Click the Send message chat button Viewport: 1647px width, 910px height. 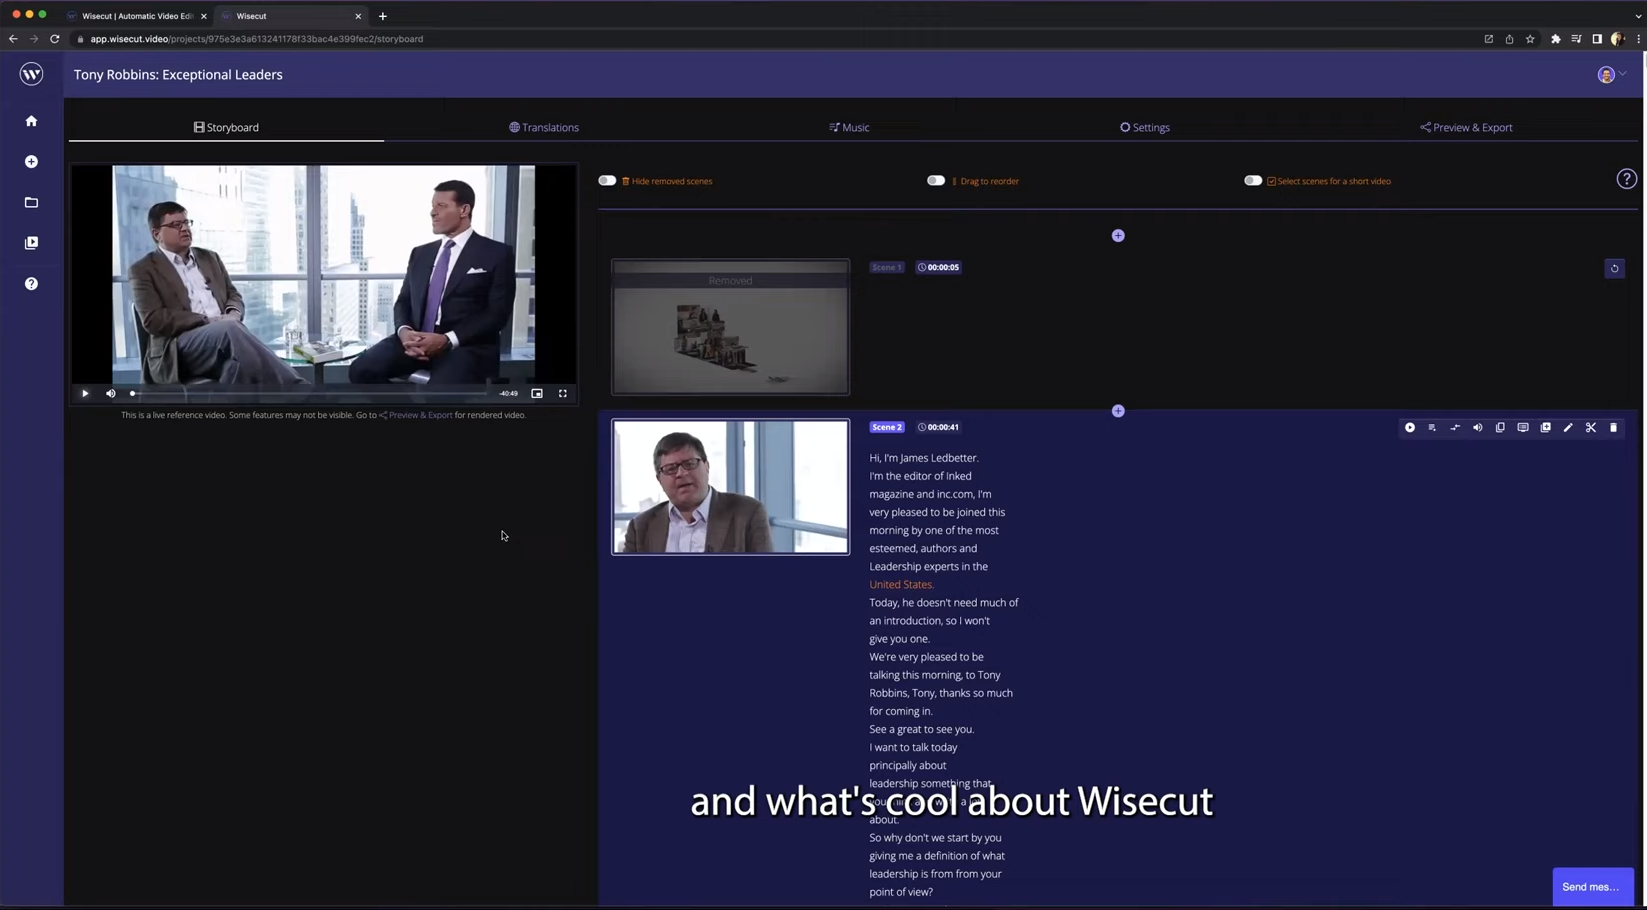click(x=1591, y=887)
